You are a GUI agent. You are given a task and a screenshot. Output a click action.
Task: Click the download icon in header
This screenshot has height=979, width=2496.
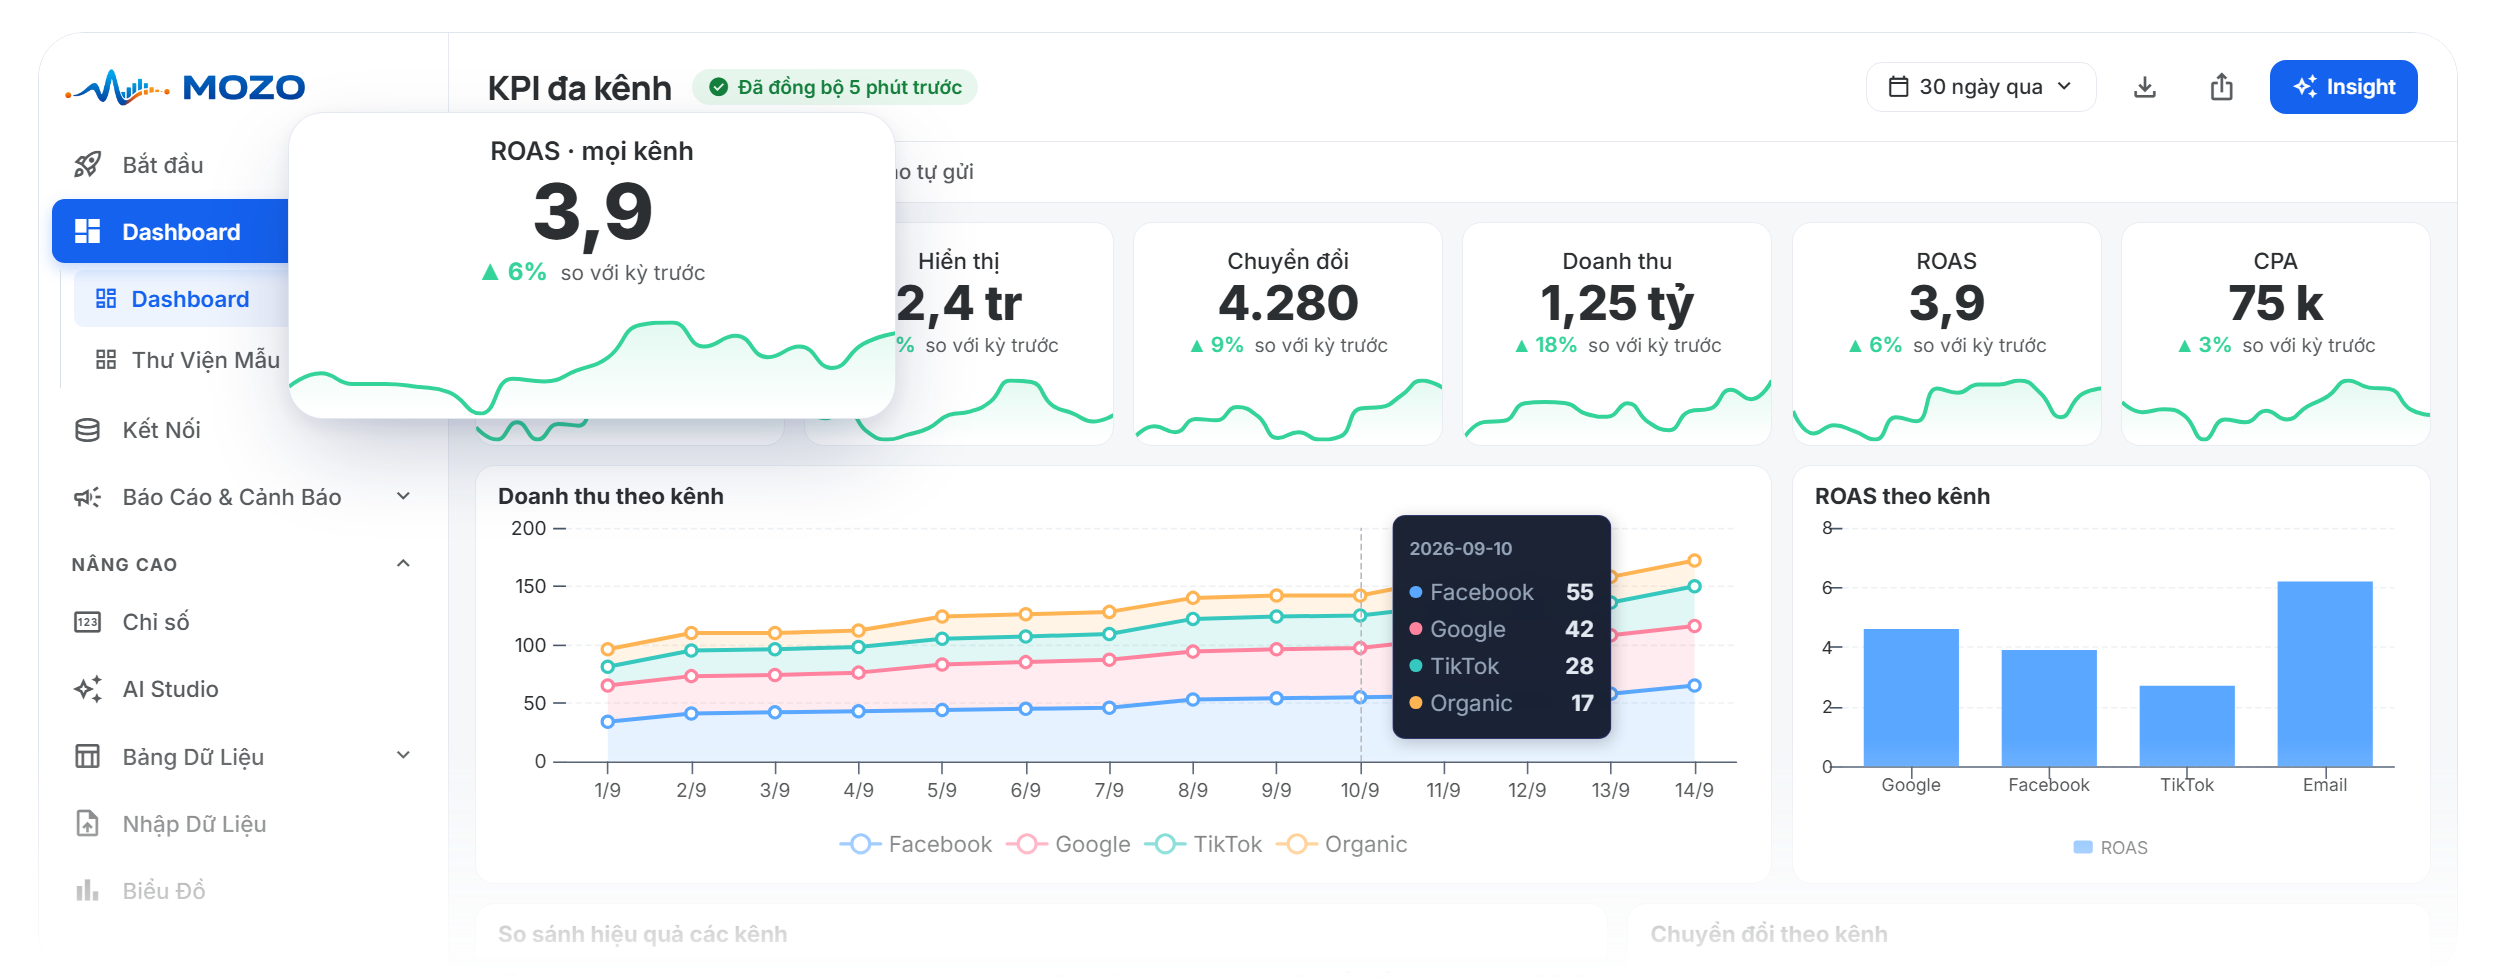click(x=2144, y=87)
